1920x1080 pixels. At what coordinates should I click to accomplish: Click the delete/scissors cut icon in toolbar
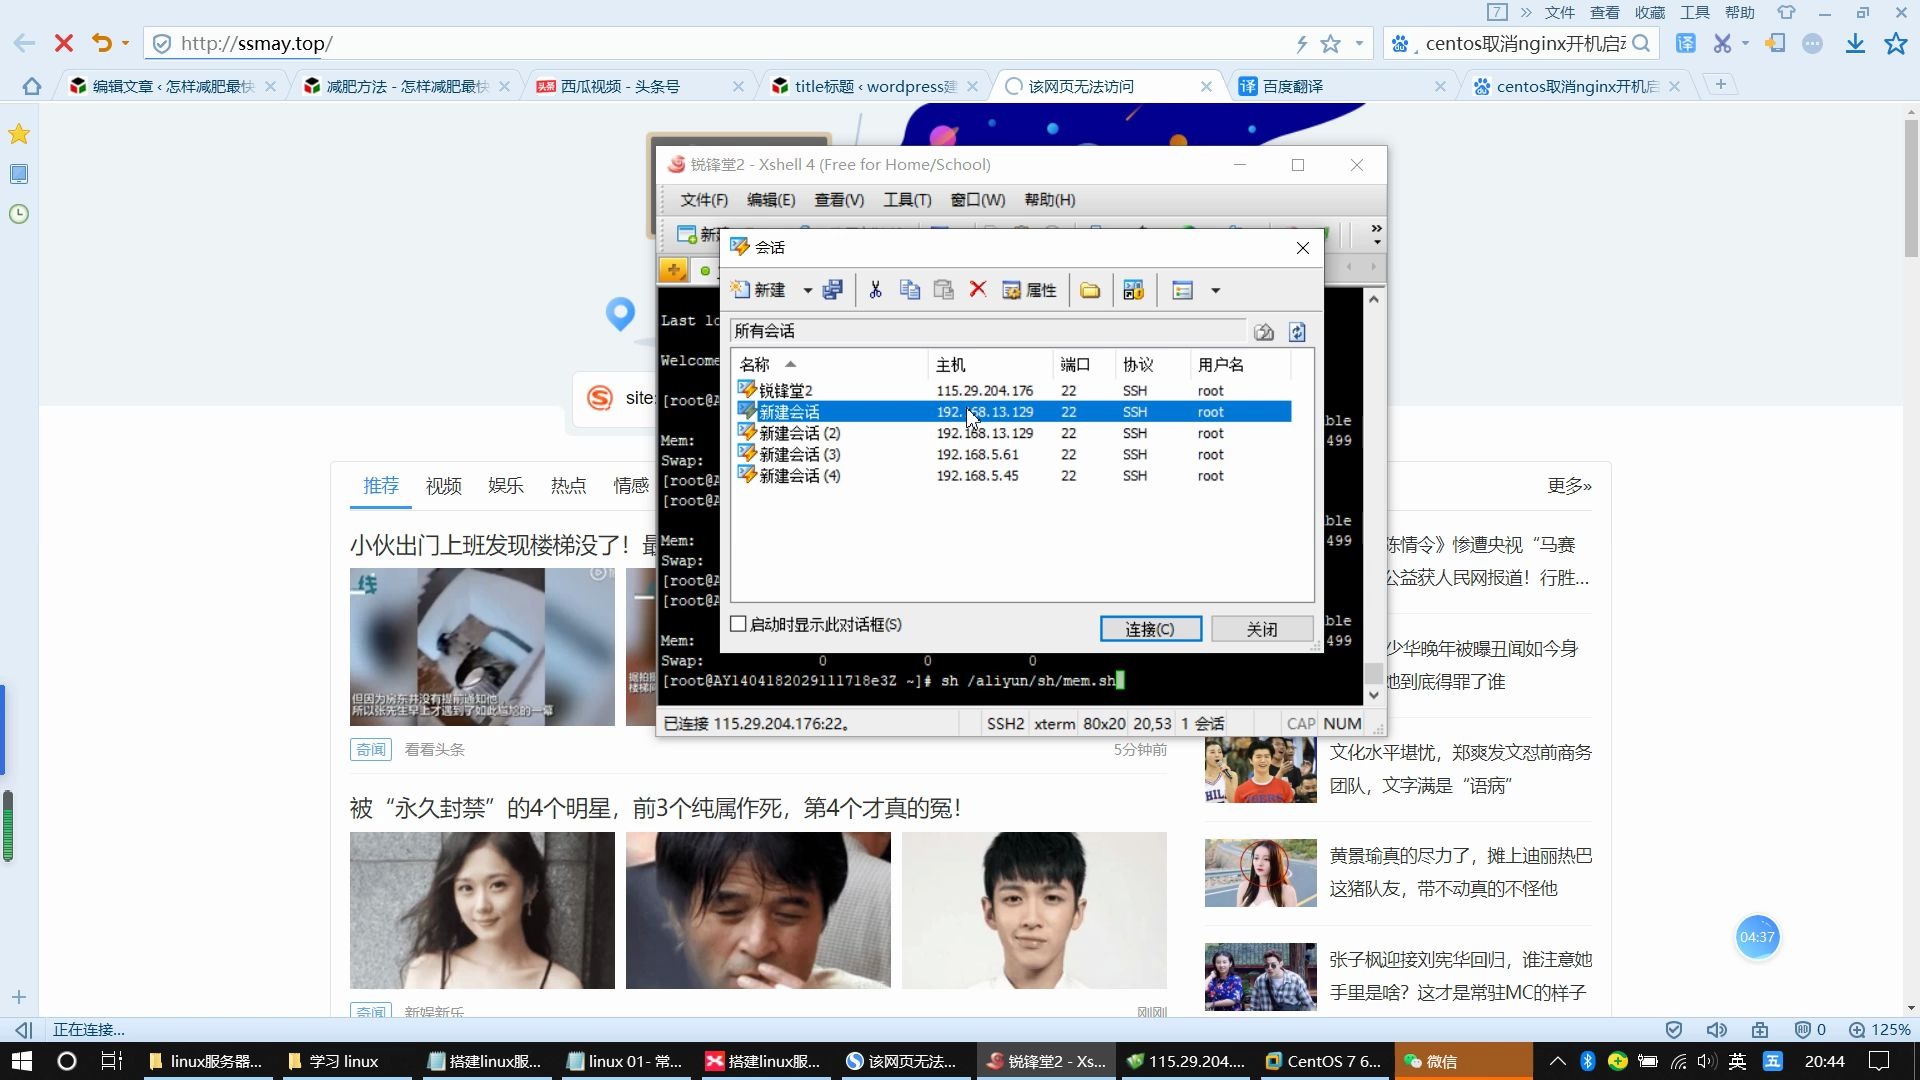point(876,289)
